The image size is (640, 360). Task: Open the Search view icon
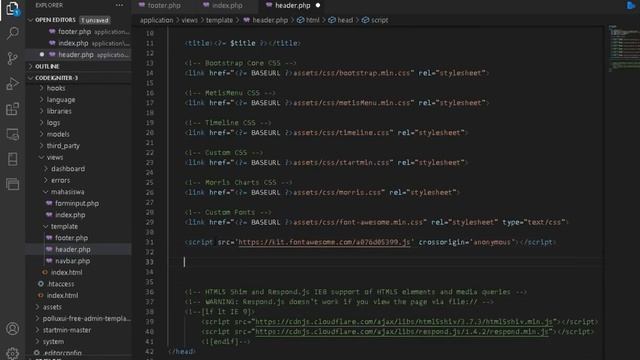pos(13,33)
